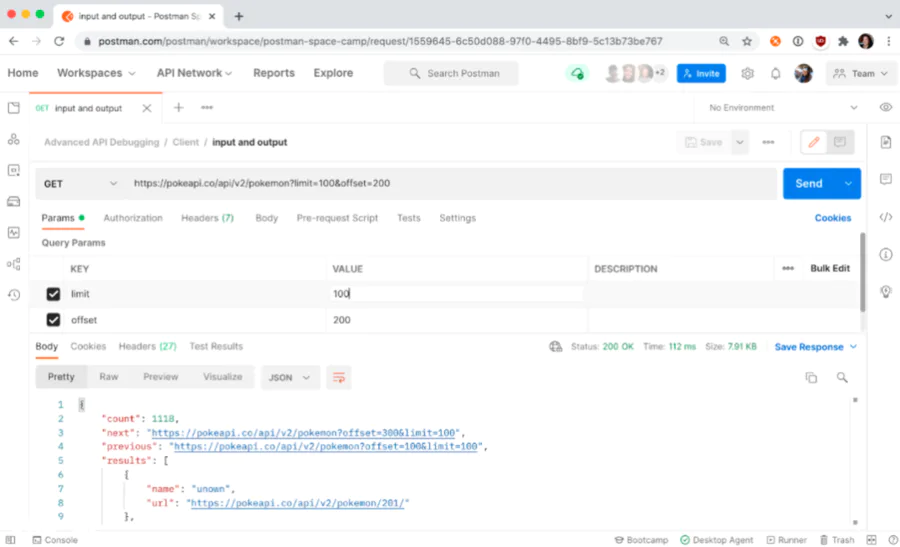Toggle word wrap icon next to JSON

coord(339,378)
